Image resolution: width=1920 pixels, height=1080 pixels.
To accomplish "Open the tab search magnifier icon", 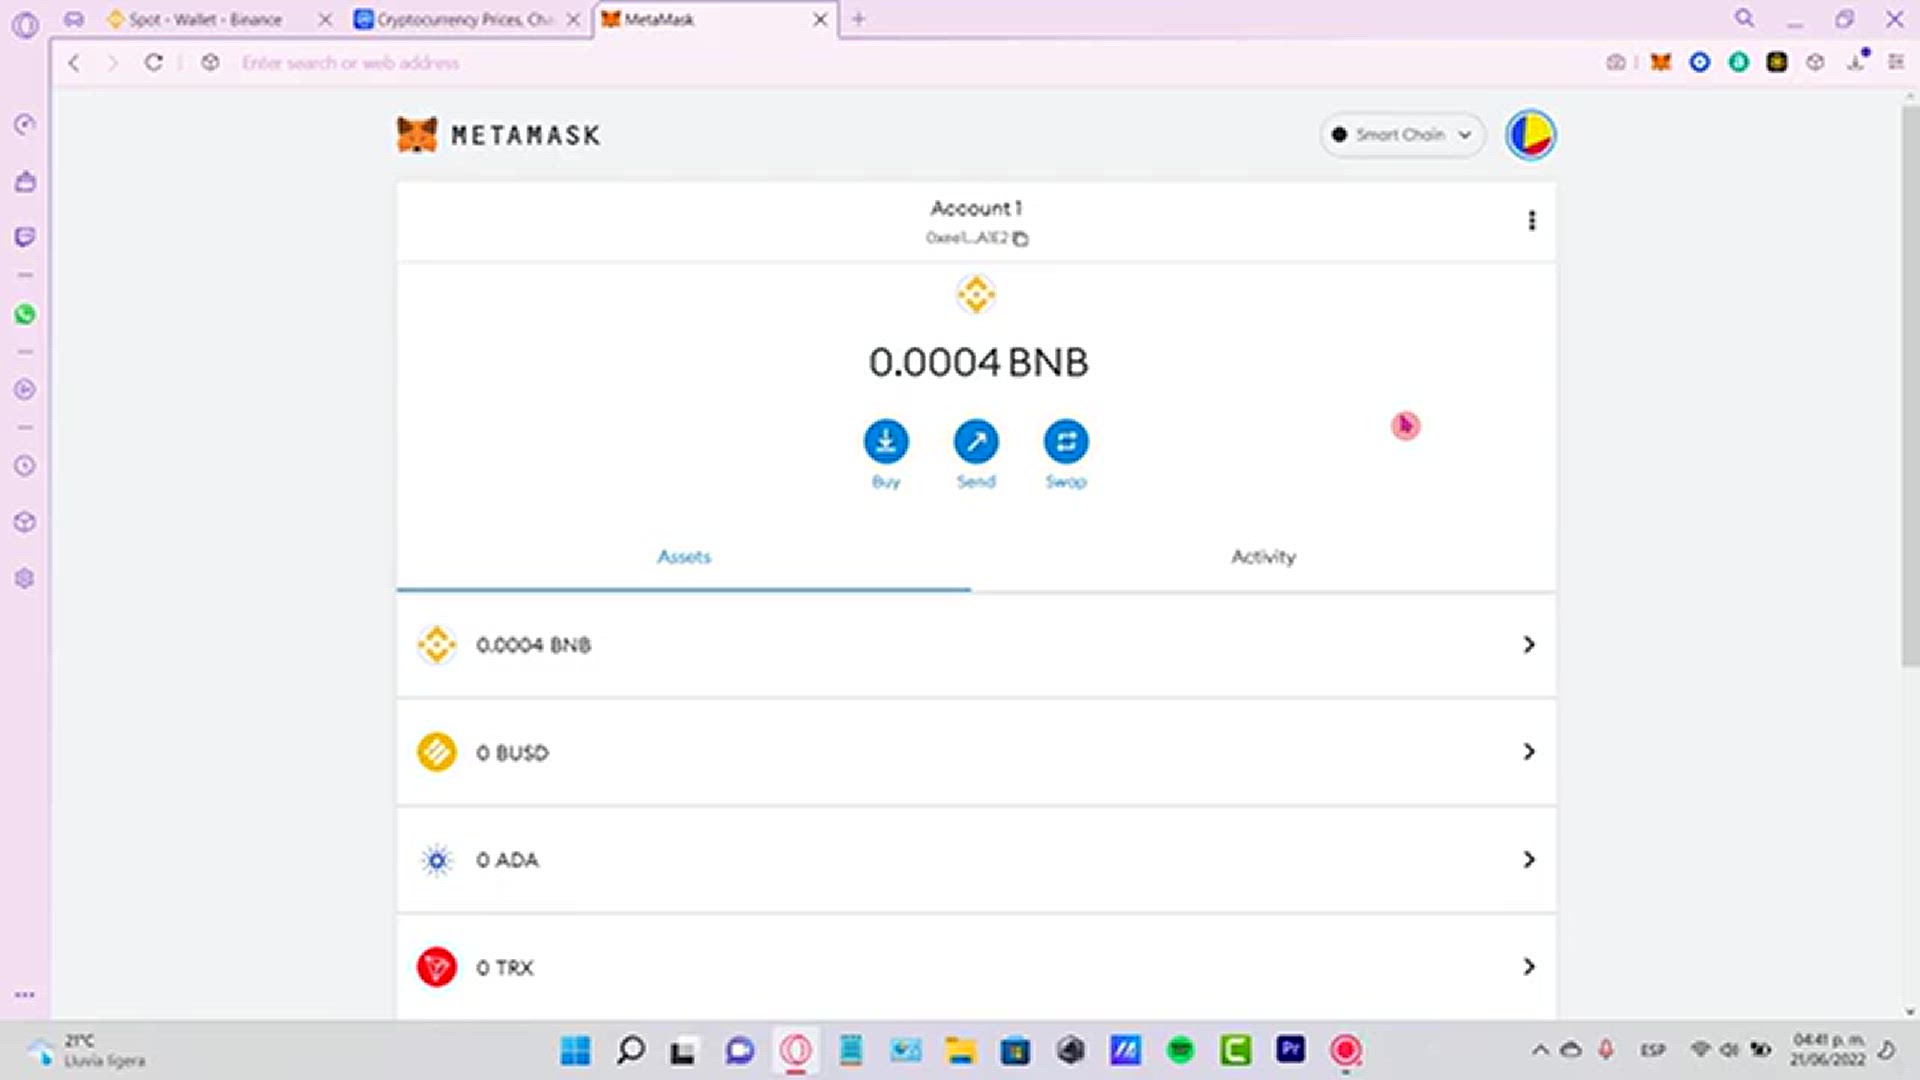I will click(x=1744, y=18).
